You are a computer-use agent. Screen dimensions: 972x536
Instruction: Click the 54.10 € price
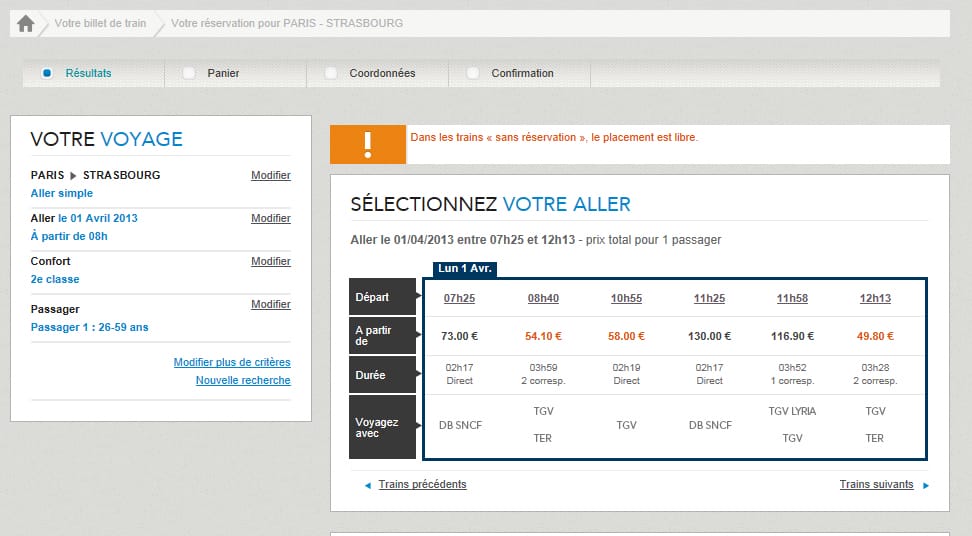coord(543,336)
